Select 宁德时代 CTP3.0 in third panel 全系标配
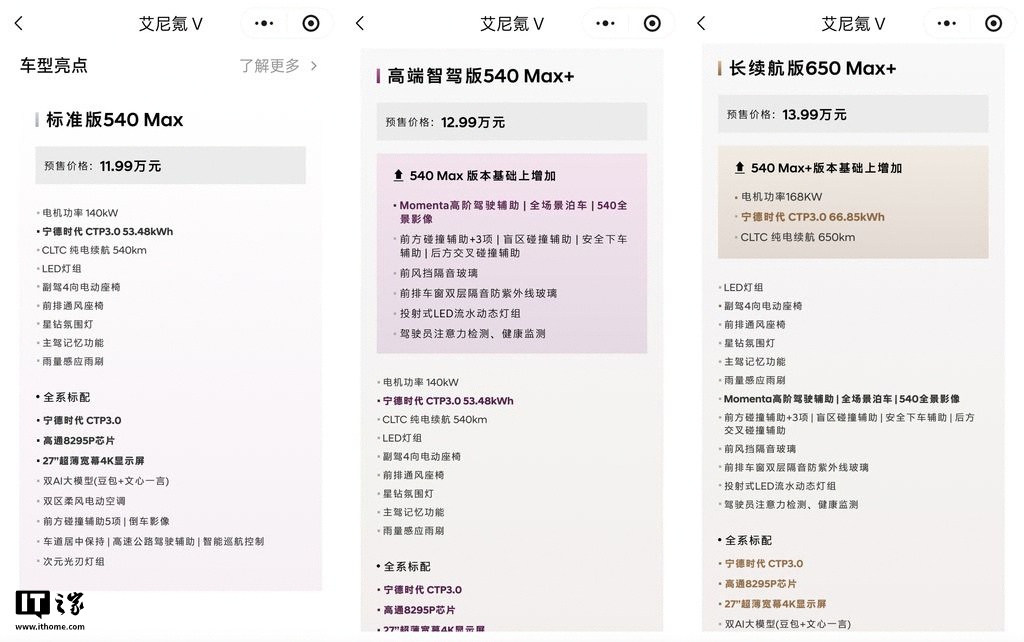The image size is (1024, 642). point(763,563)
